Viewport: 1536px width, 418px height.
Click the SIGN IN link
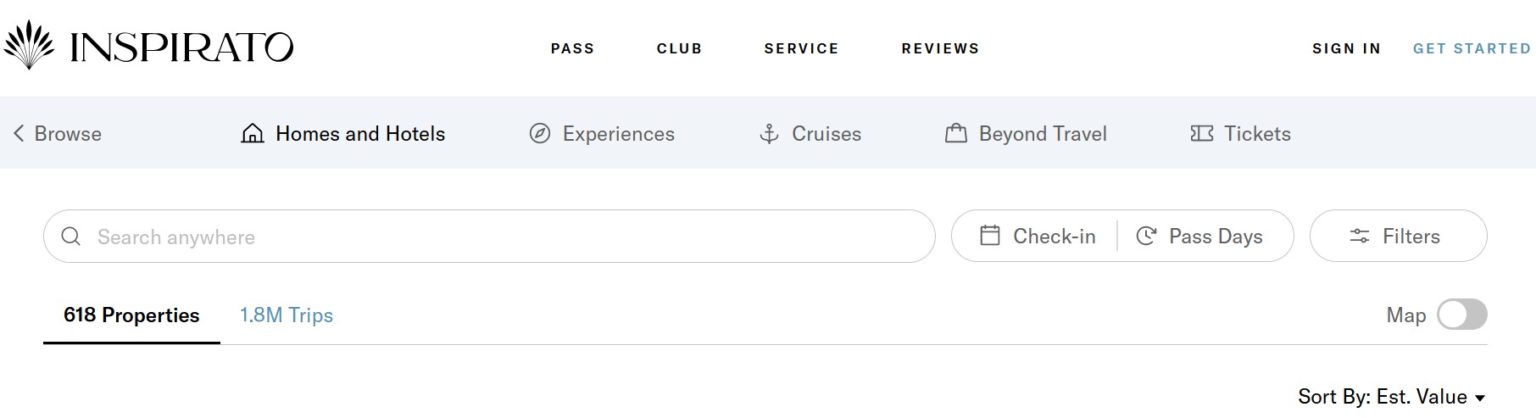click(x=1346, y=48)
